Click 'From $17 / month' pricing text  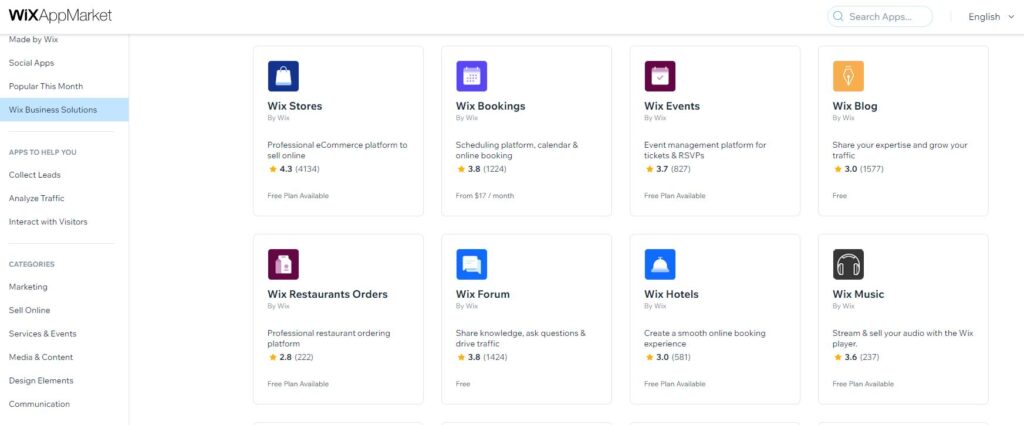485,196
